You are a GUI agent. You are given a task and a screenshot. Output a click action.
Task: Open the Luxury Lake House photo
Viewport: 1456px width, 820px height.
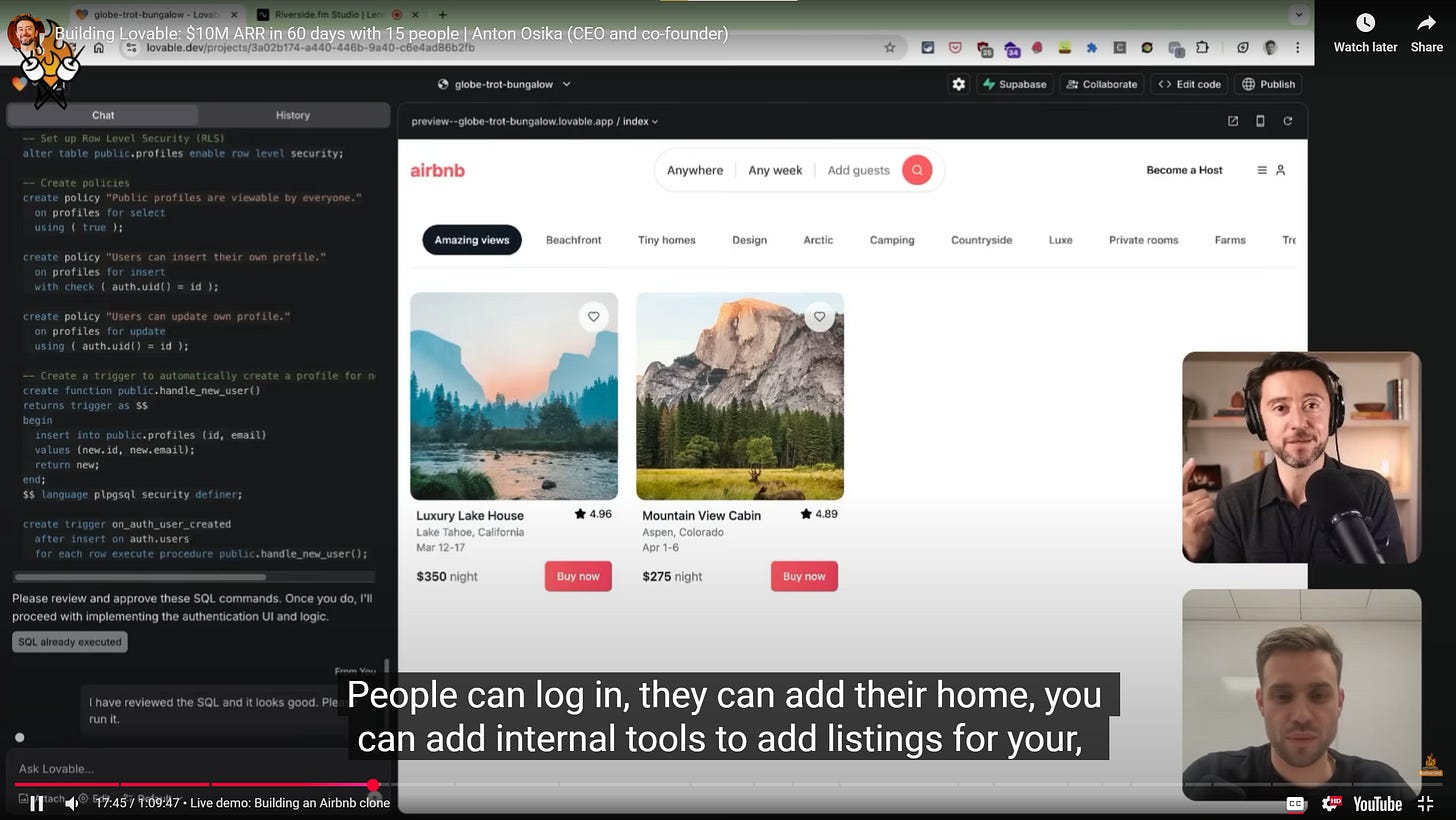point(514,396)
